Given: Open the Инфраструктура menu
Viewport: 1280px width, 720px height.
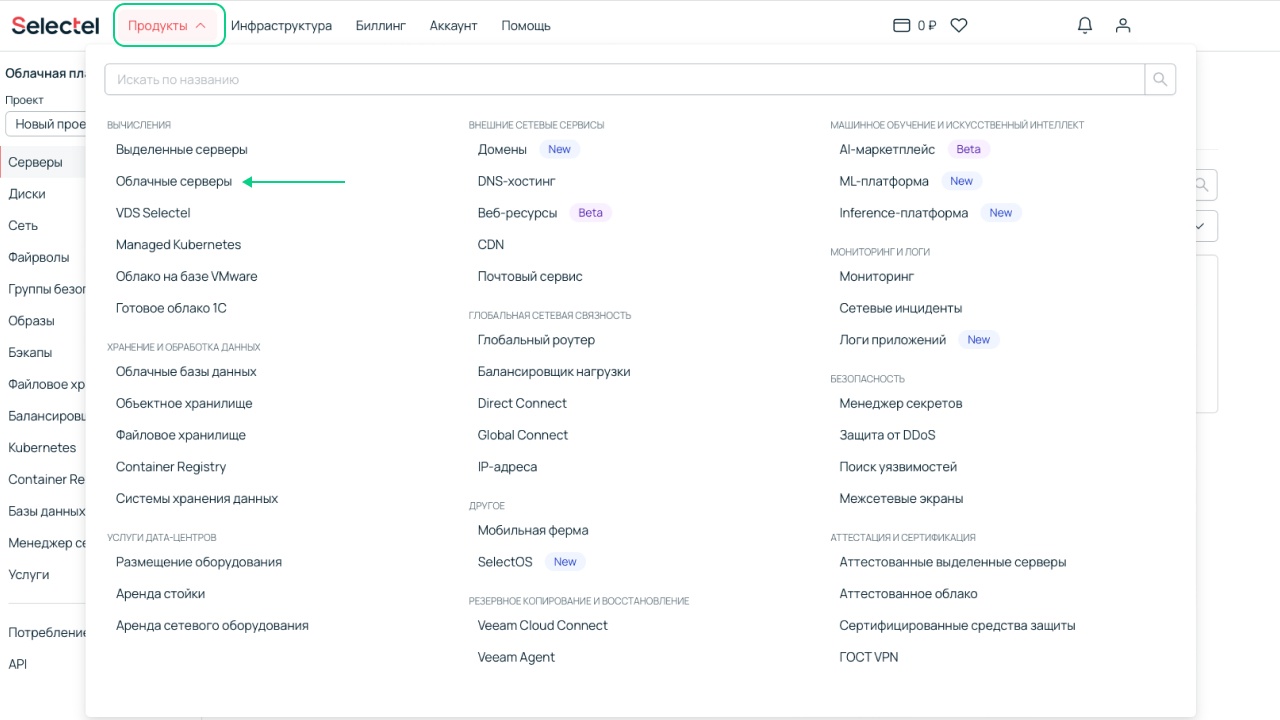Looking at the screenshot, I should pyautogui.click(x=281, y=26).
